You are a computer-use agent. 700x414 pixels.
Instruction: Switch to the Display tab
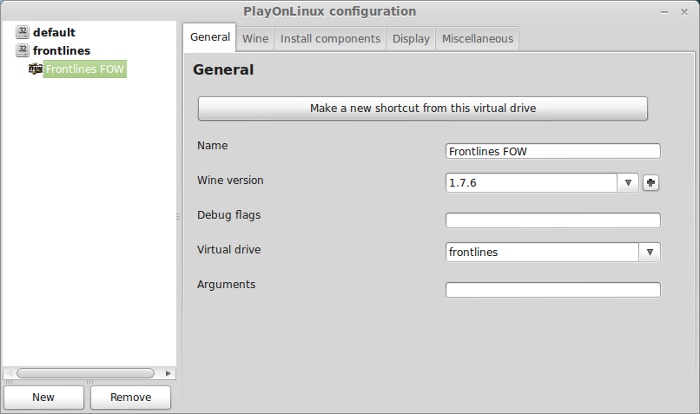point(411,39)
